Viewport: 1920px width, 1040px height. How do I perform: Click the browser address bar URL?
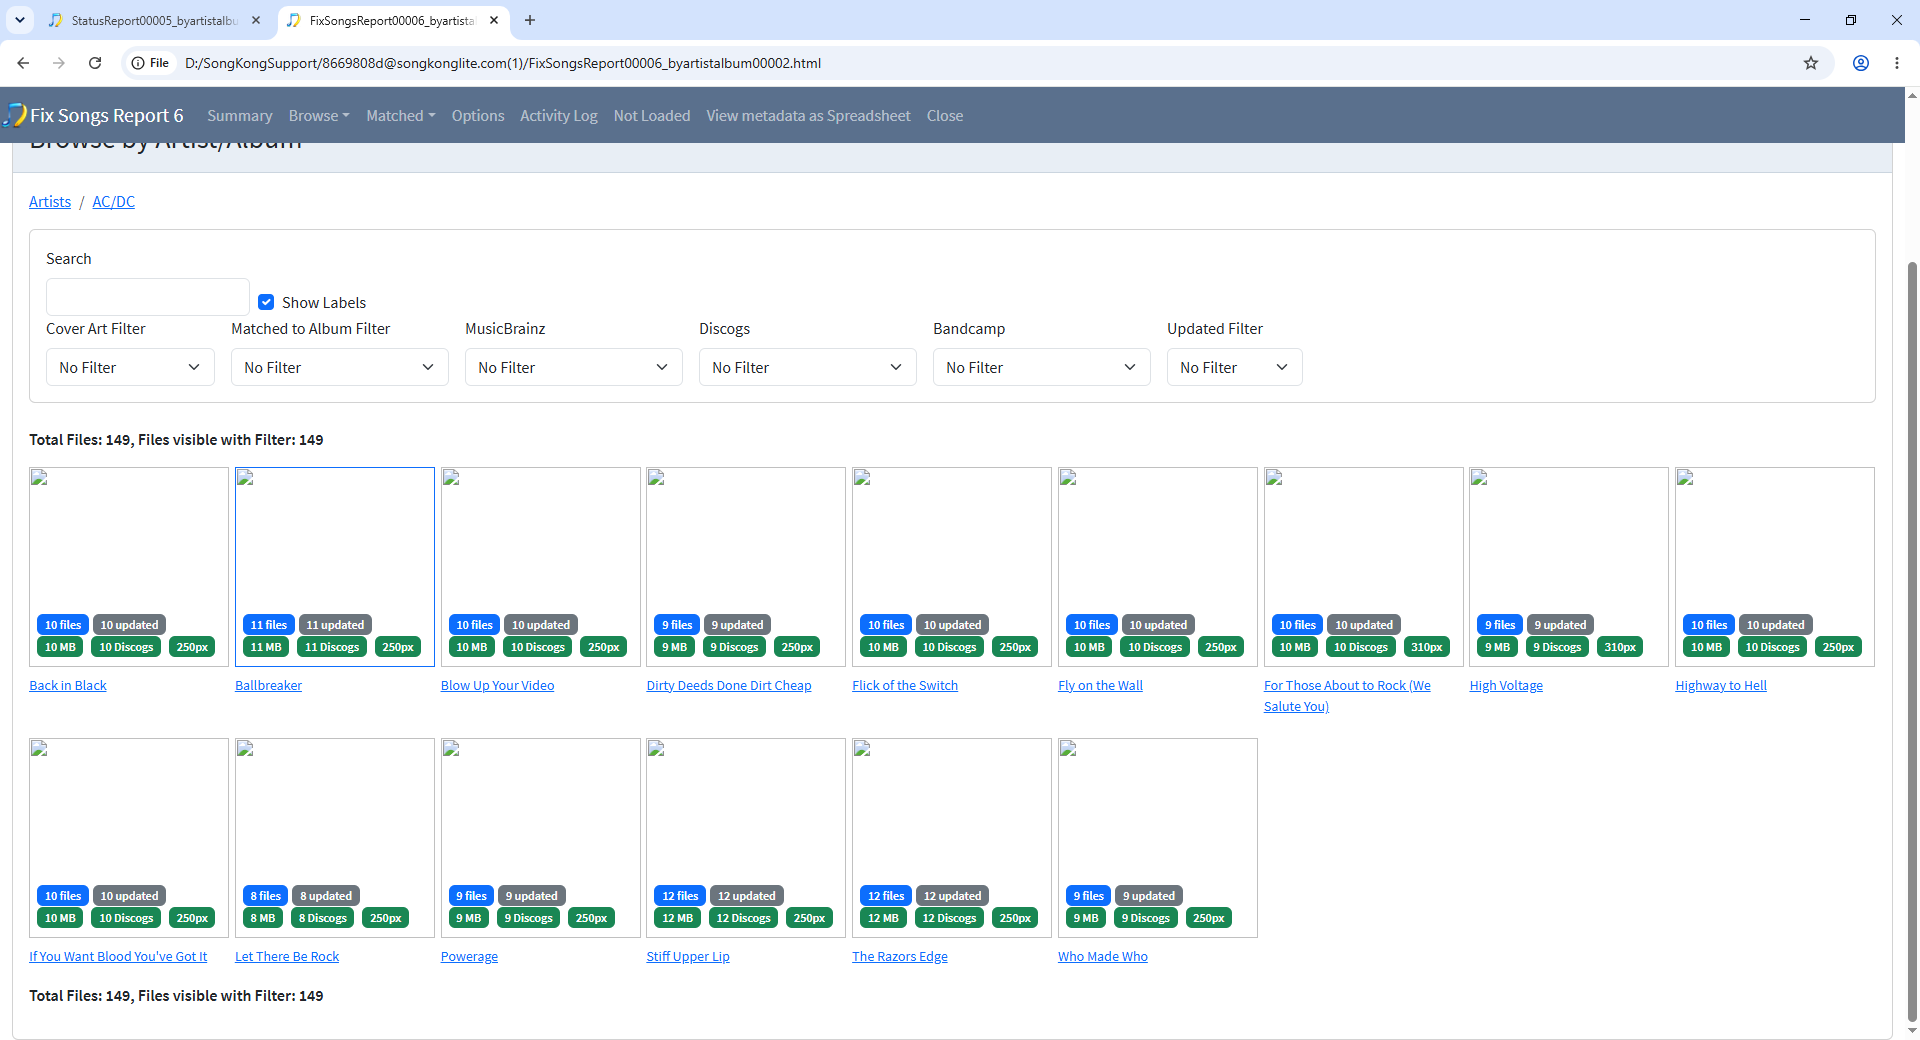pyautogui.click(x=503, y=63)
